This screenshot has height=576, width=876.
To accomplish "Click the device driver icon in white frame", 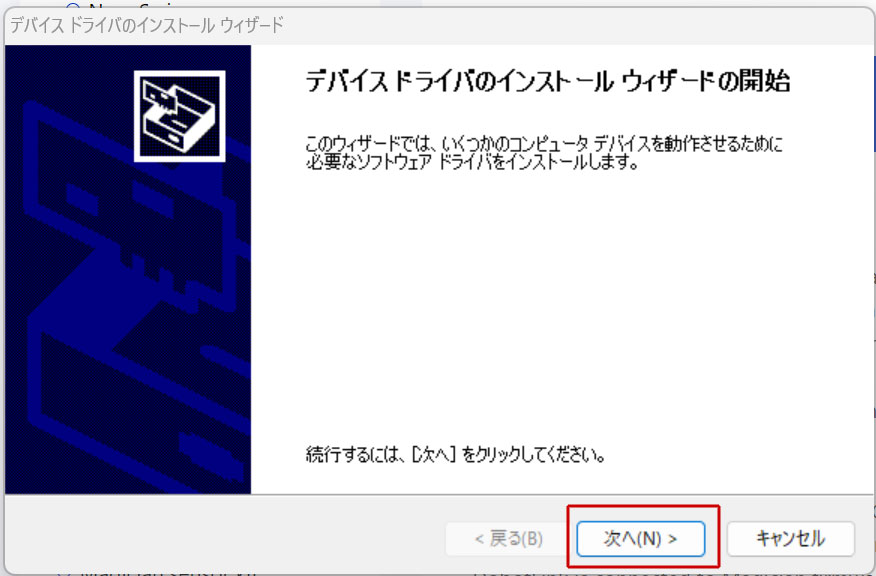I will [x=179, y=117].
